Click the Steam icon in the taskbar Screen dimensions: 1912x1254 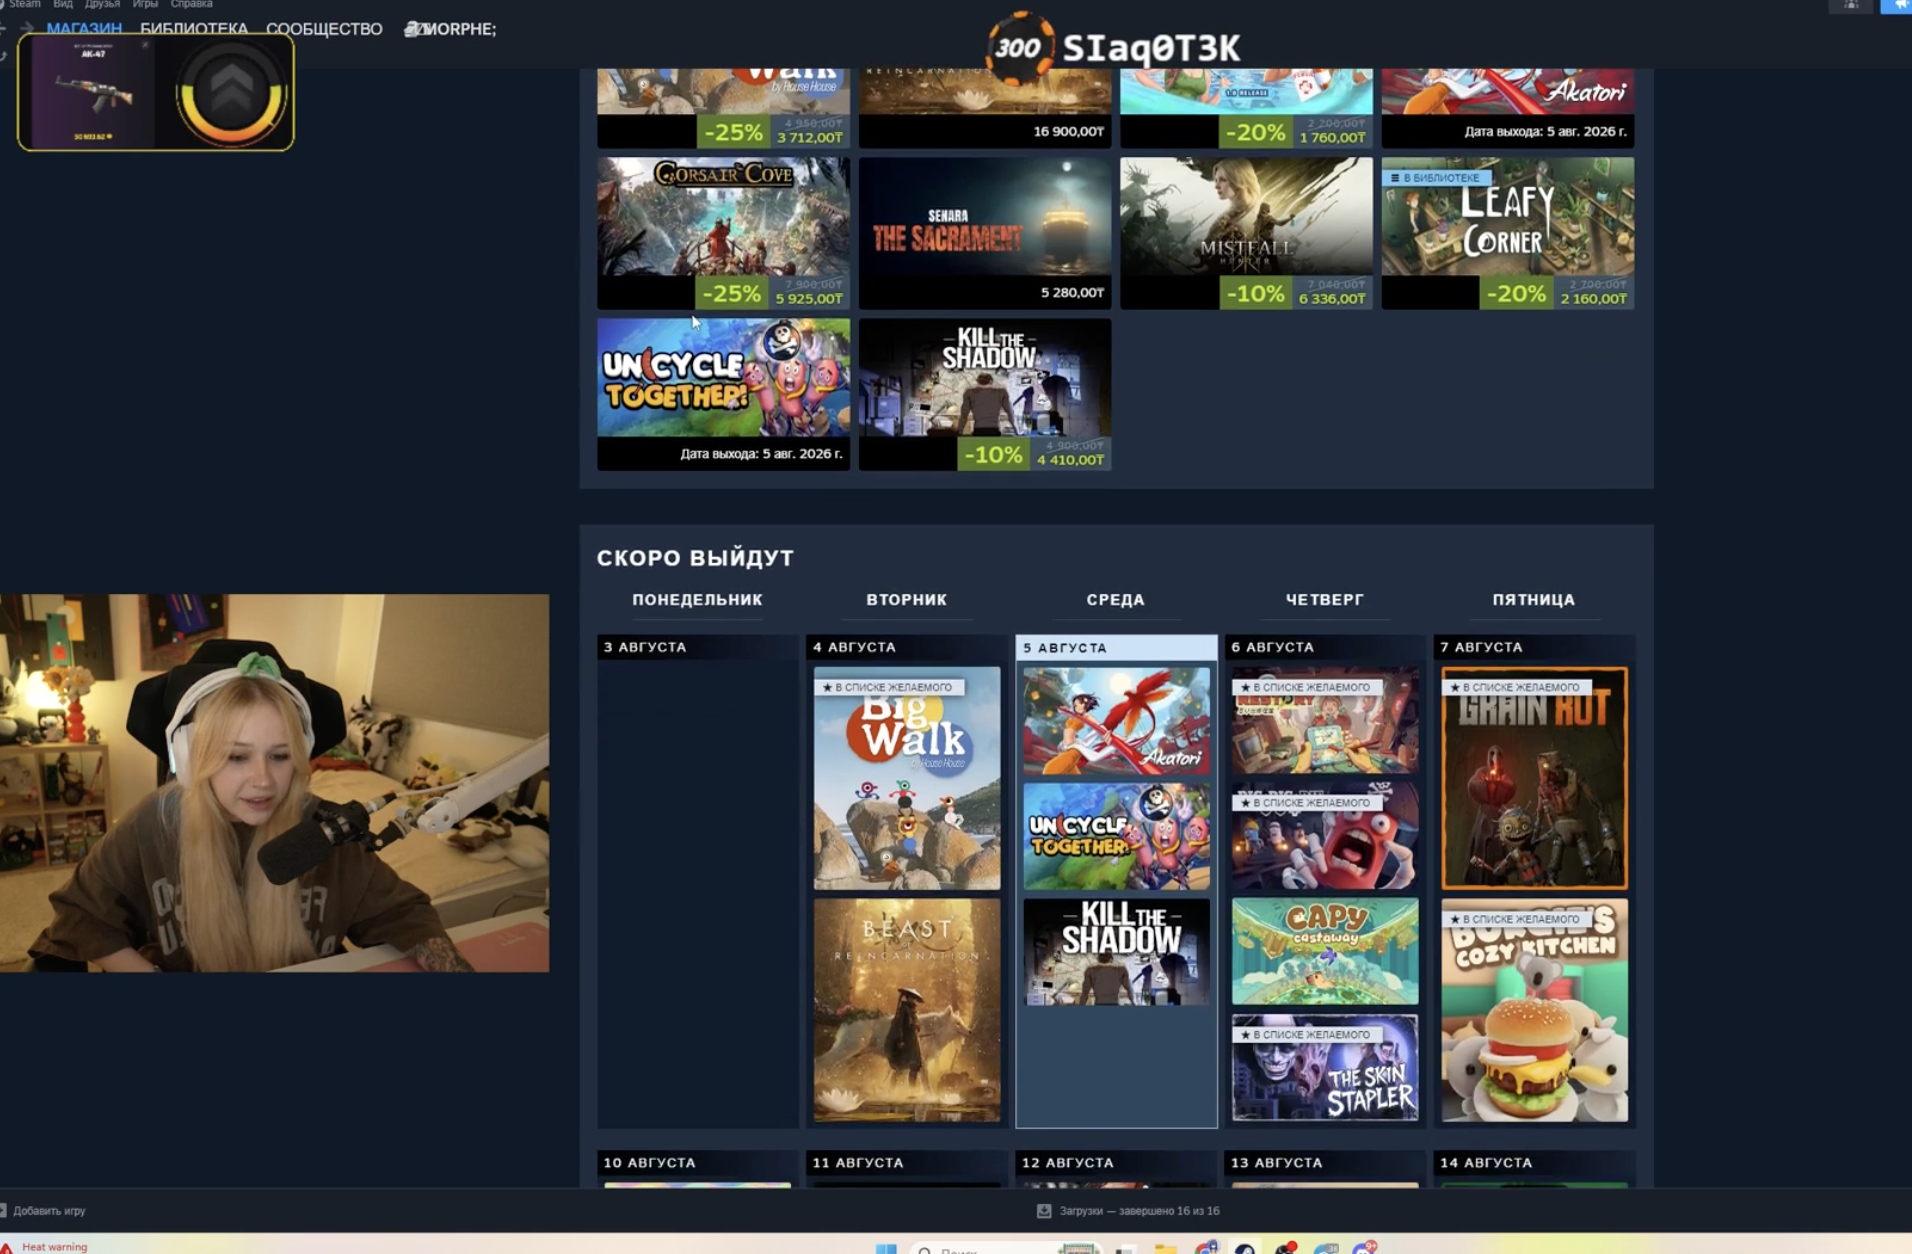click(1245, 1248)
